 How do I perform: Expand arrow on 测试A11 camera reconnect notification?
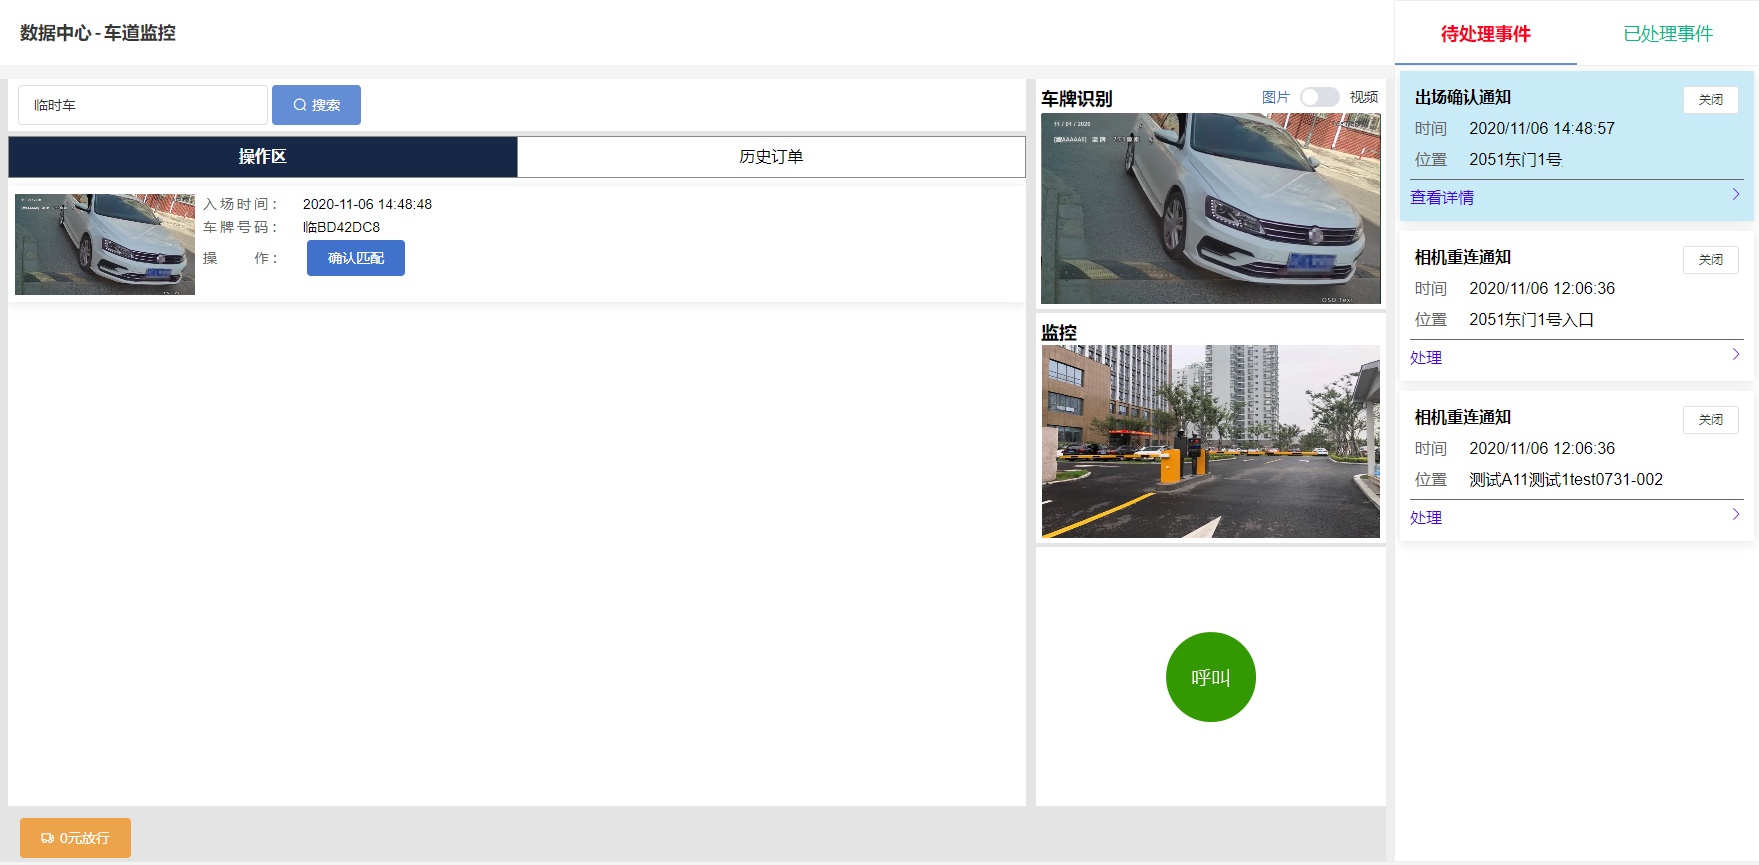coord(1735,515)
